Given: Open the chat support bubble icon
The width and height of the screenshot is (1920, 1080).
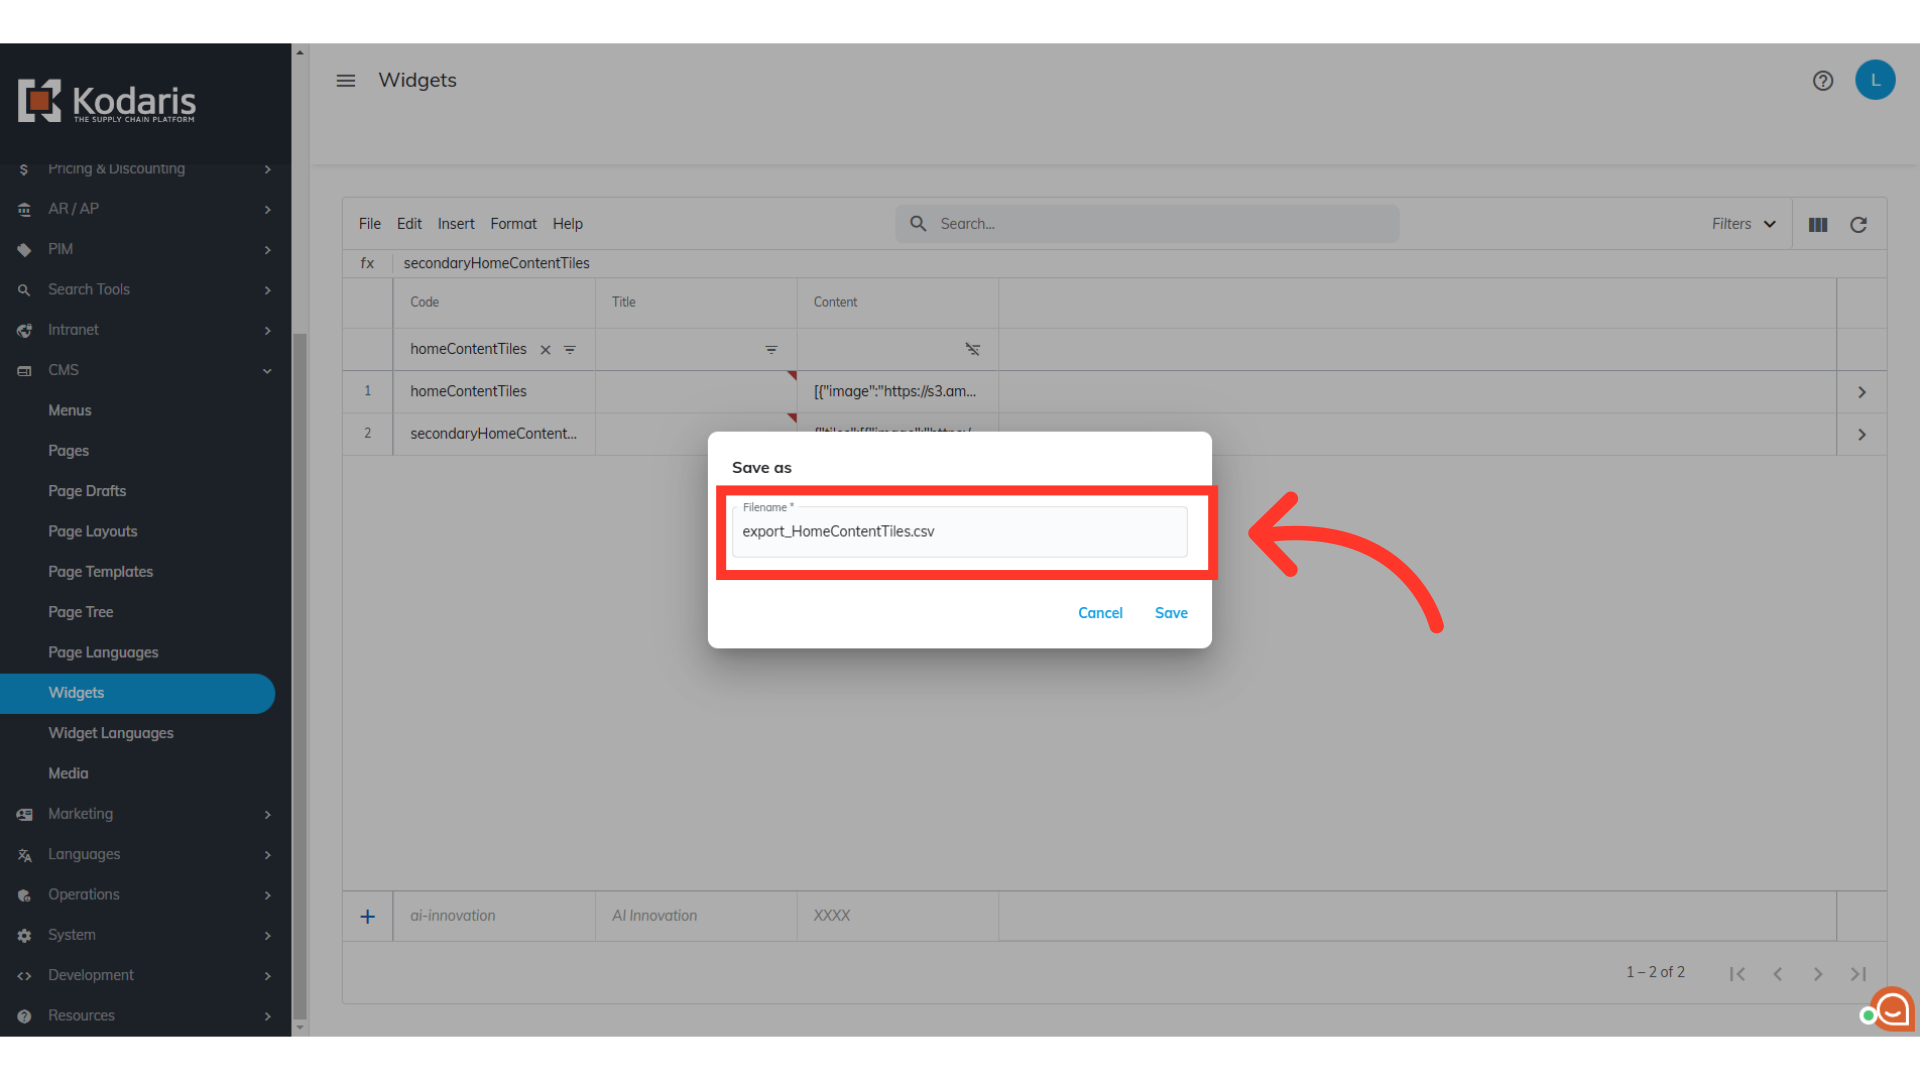Looking at the screenshot, I should click(x=1891, y=1010).
